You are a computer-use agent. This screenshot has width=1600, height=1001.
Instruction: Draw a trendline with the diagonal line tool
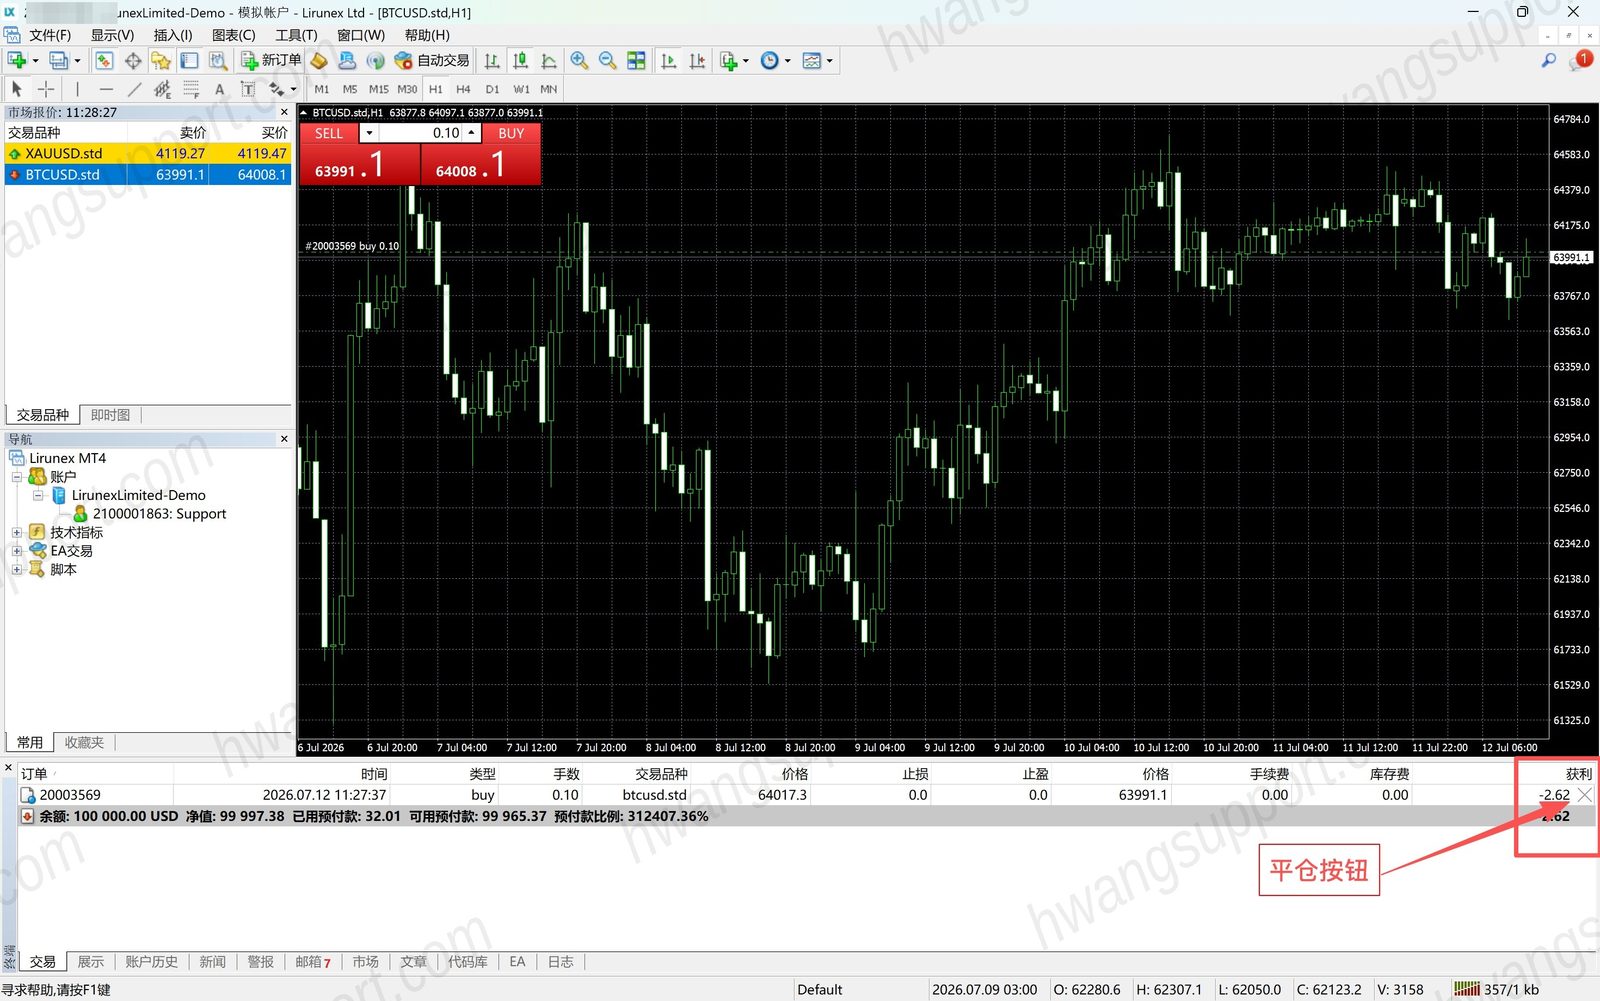tap(134, 89)
